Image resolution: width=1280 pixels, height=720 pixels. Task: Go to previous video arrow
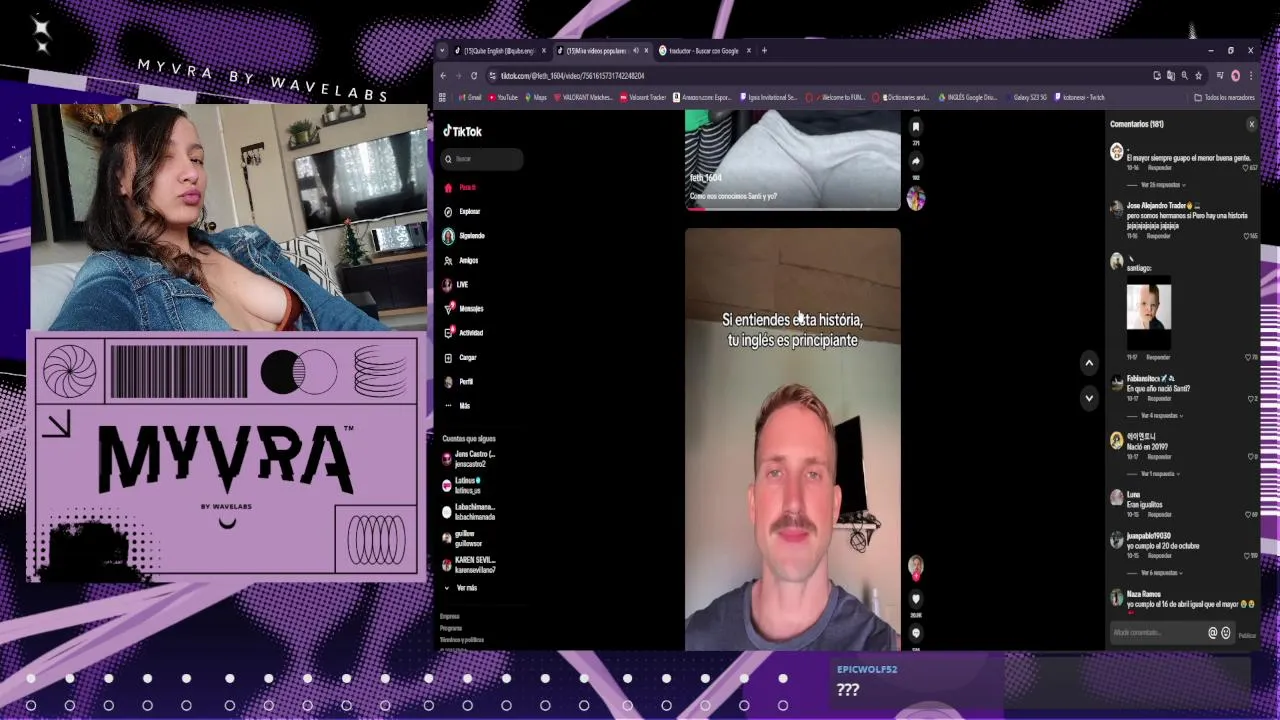[x=1089, y=363]
